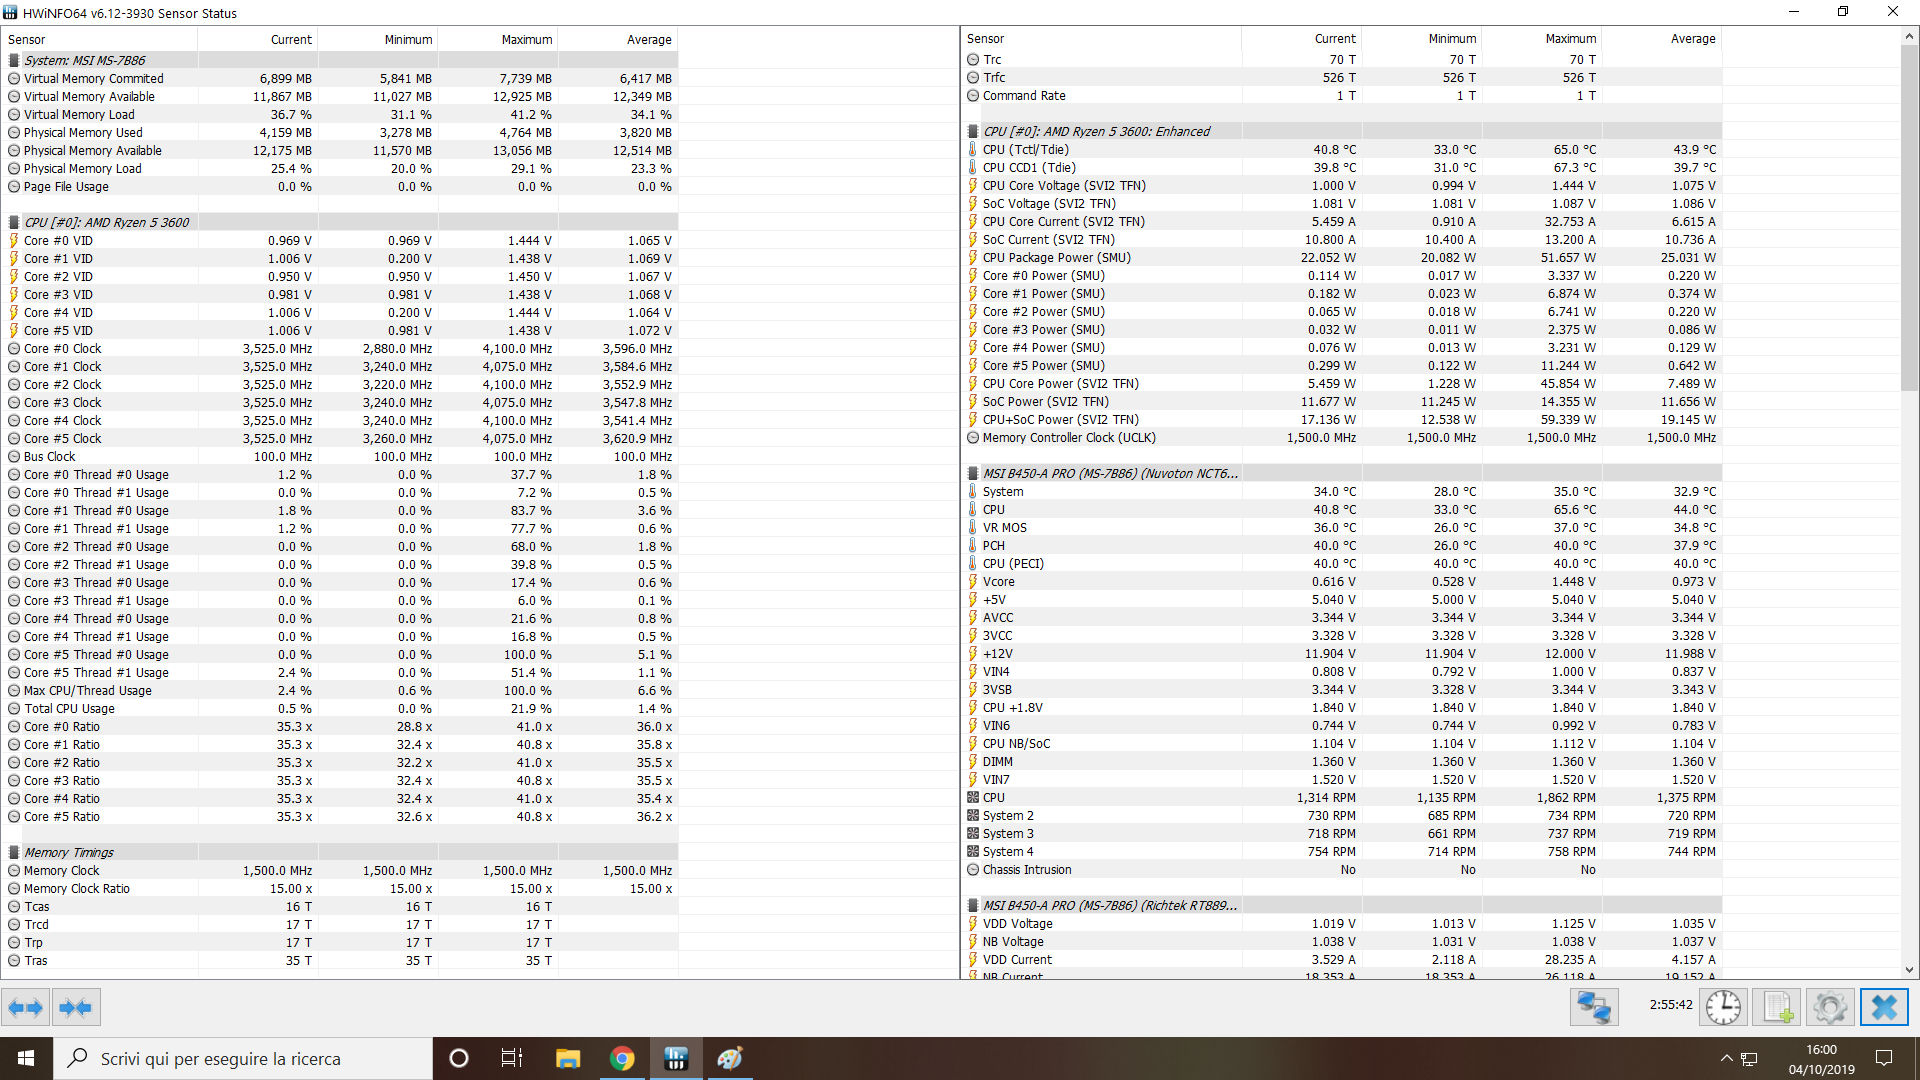Click the clock reset-timer icon
This screenshot has height=1080, width=1920.
point(1723,1007)
